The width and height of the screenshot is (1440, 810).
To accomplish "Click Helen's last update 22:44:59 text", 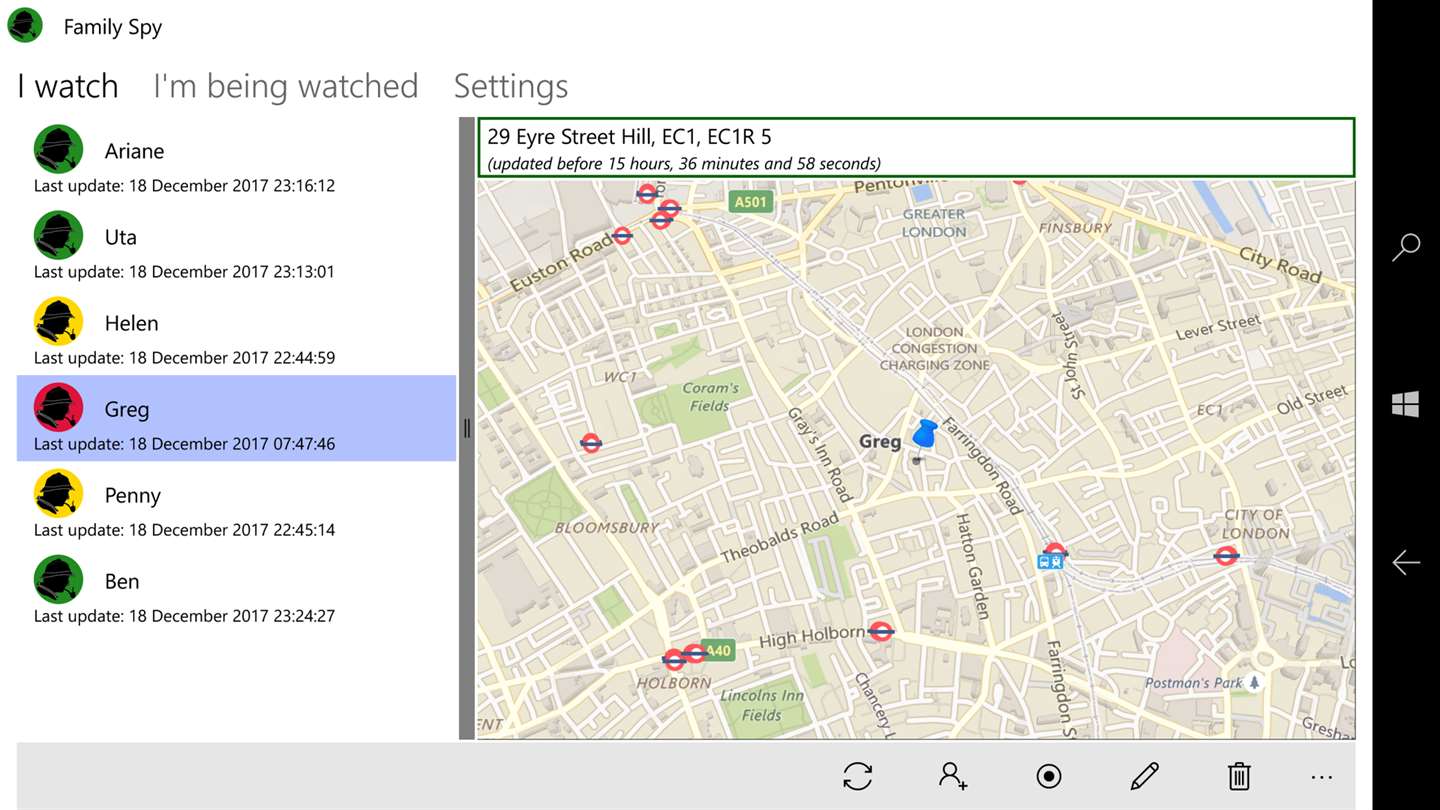I will pos(184,358).
